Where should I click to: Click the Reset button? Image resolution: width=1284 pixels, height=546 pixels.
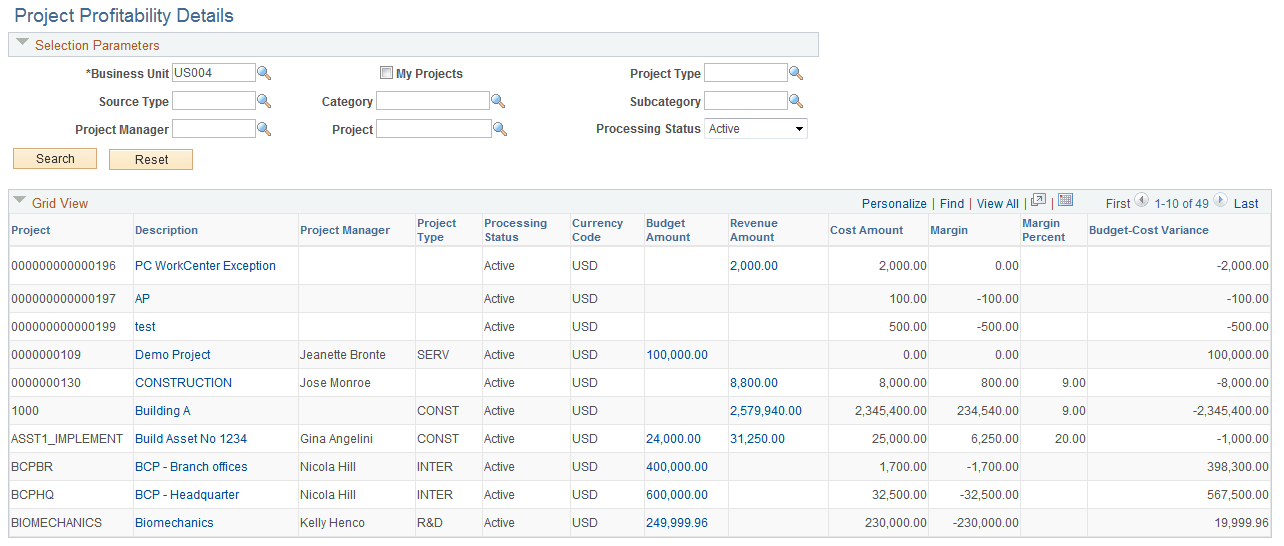[x=151, y=159]
